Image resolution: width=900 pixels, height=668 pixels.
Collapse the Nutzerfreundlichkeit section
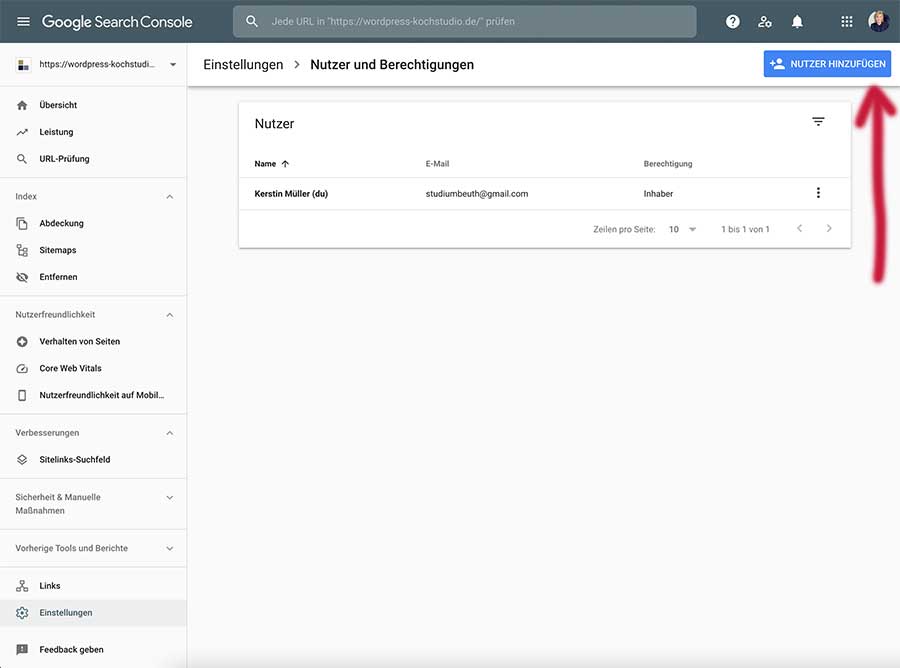tap(169, 314)
